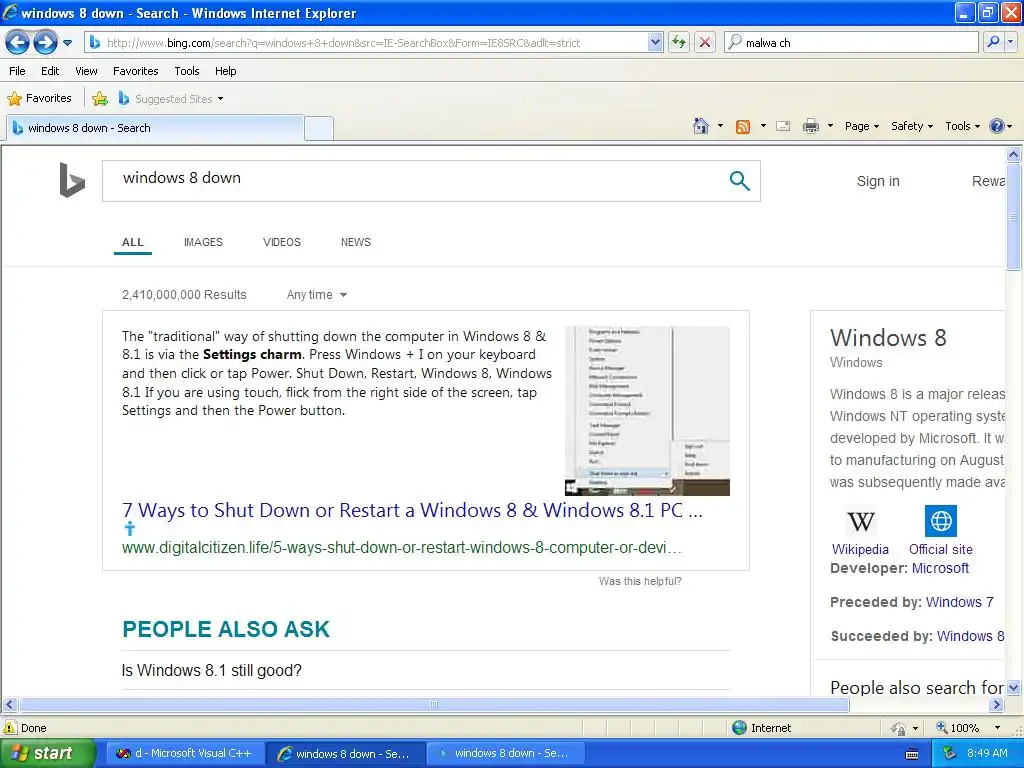
Task: Click the Bing search magnifier icon
Action: (739, 181)
